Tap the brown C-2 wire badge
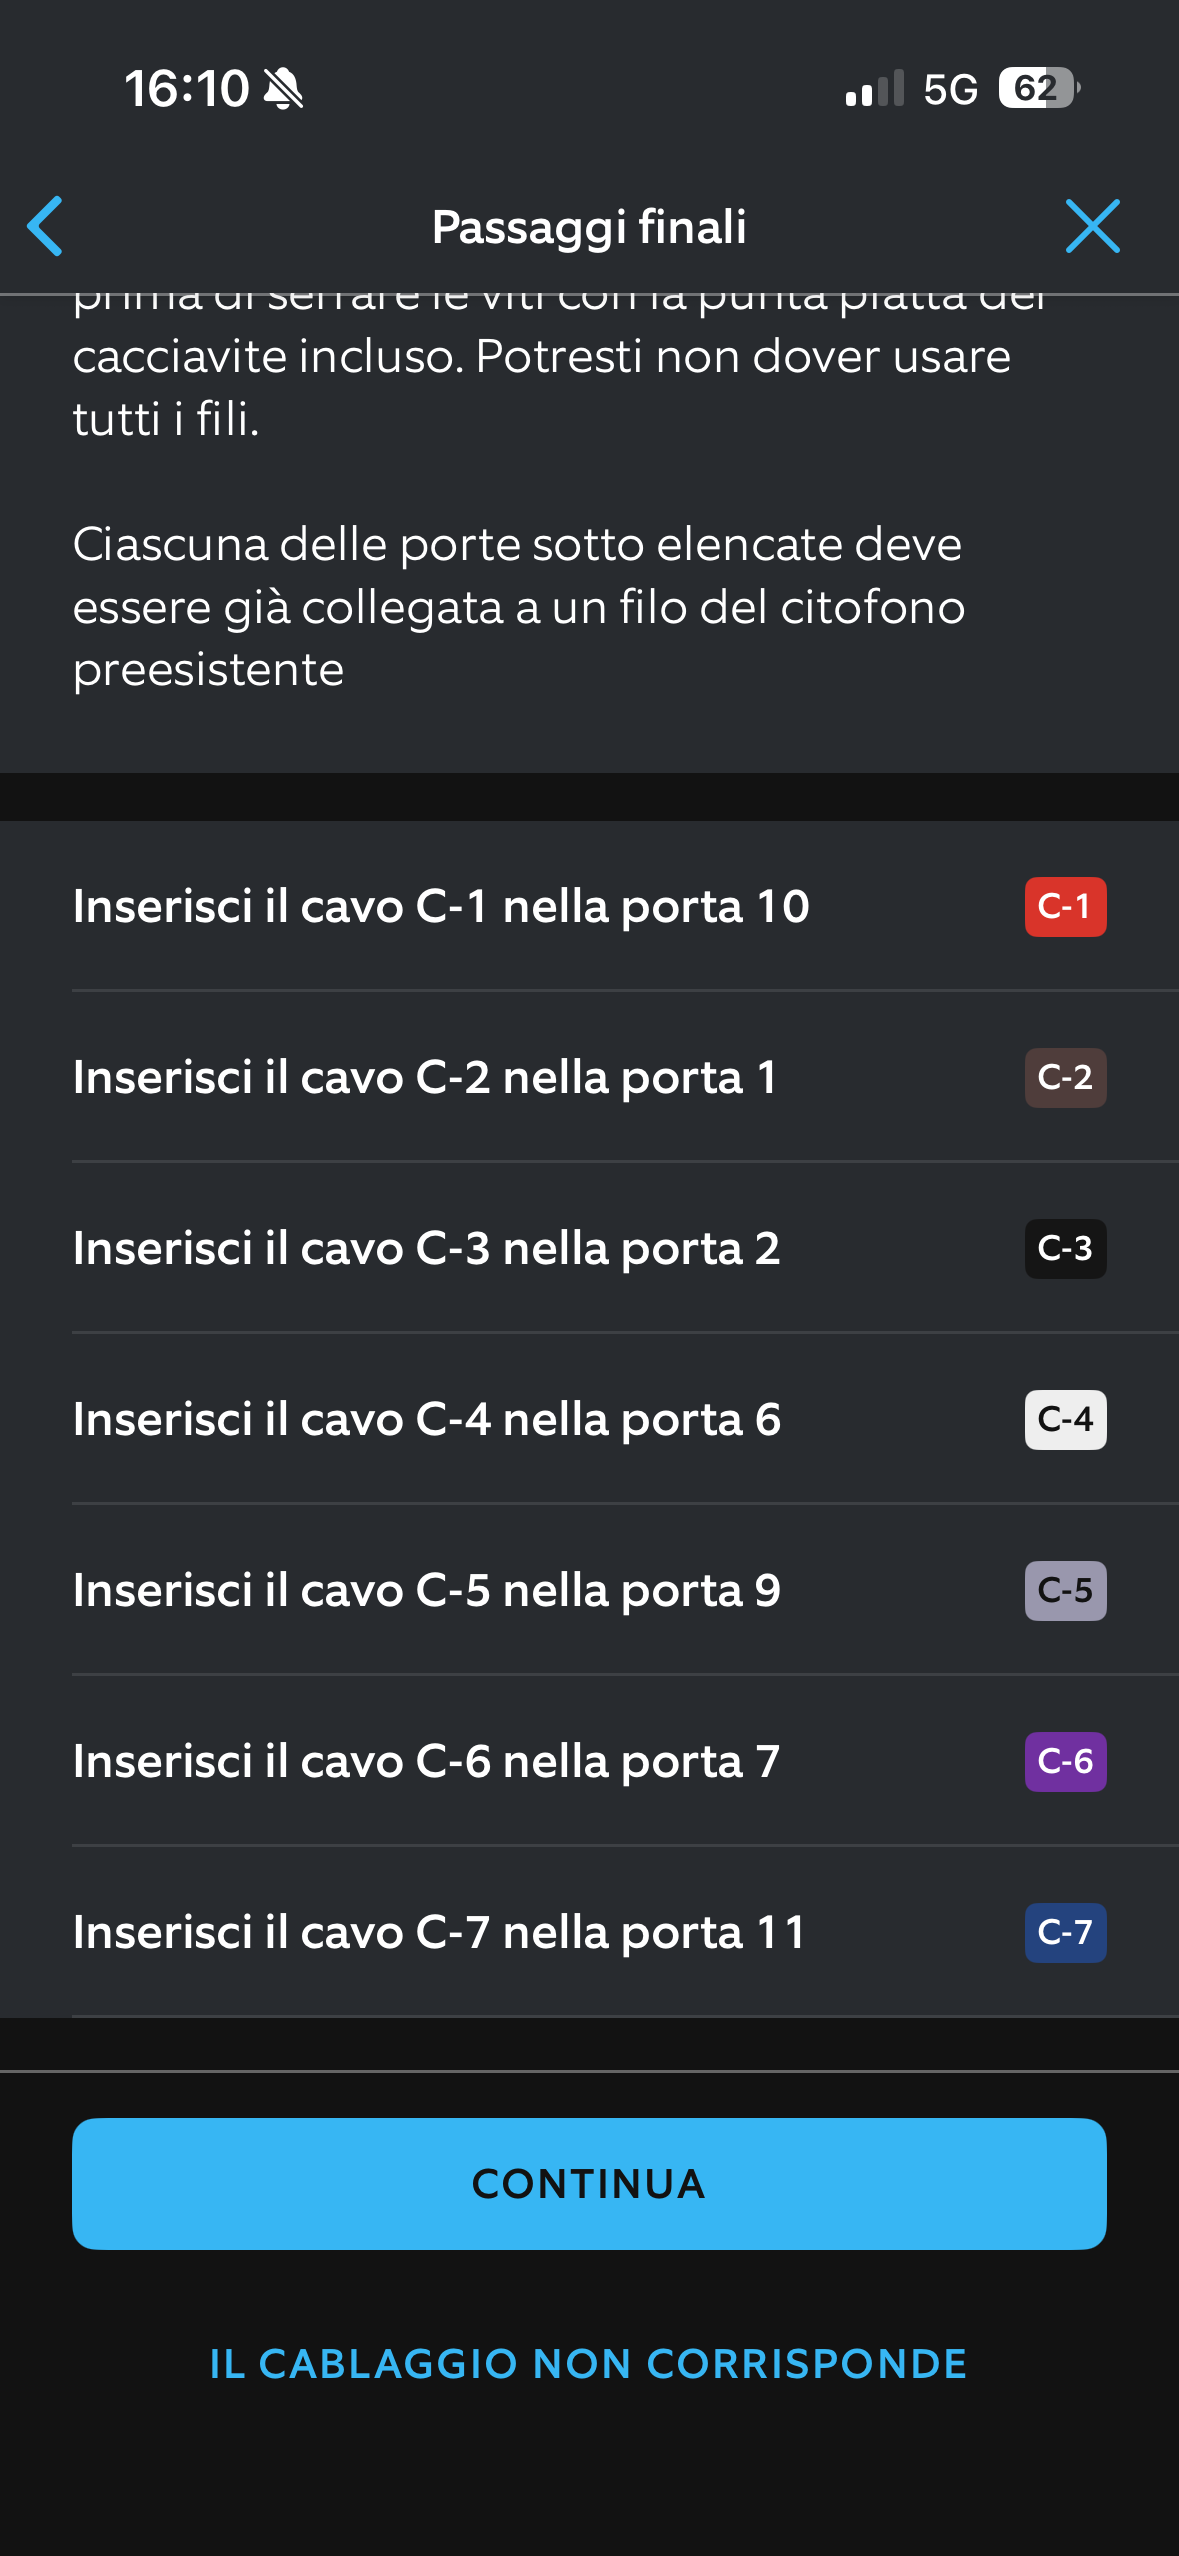This screenshot has width=1179, height=2556. click(1065, 1078)
